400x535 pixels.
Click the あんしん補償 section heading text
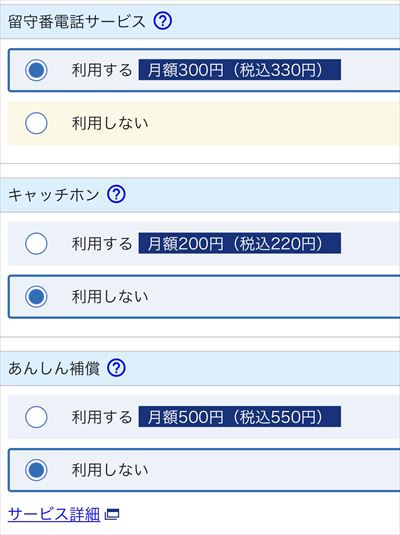point(54,368)
